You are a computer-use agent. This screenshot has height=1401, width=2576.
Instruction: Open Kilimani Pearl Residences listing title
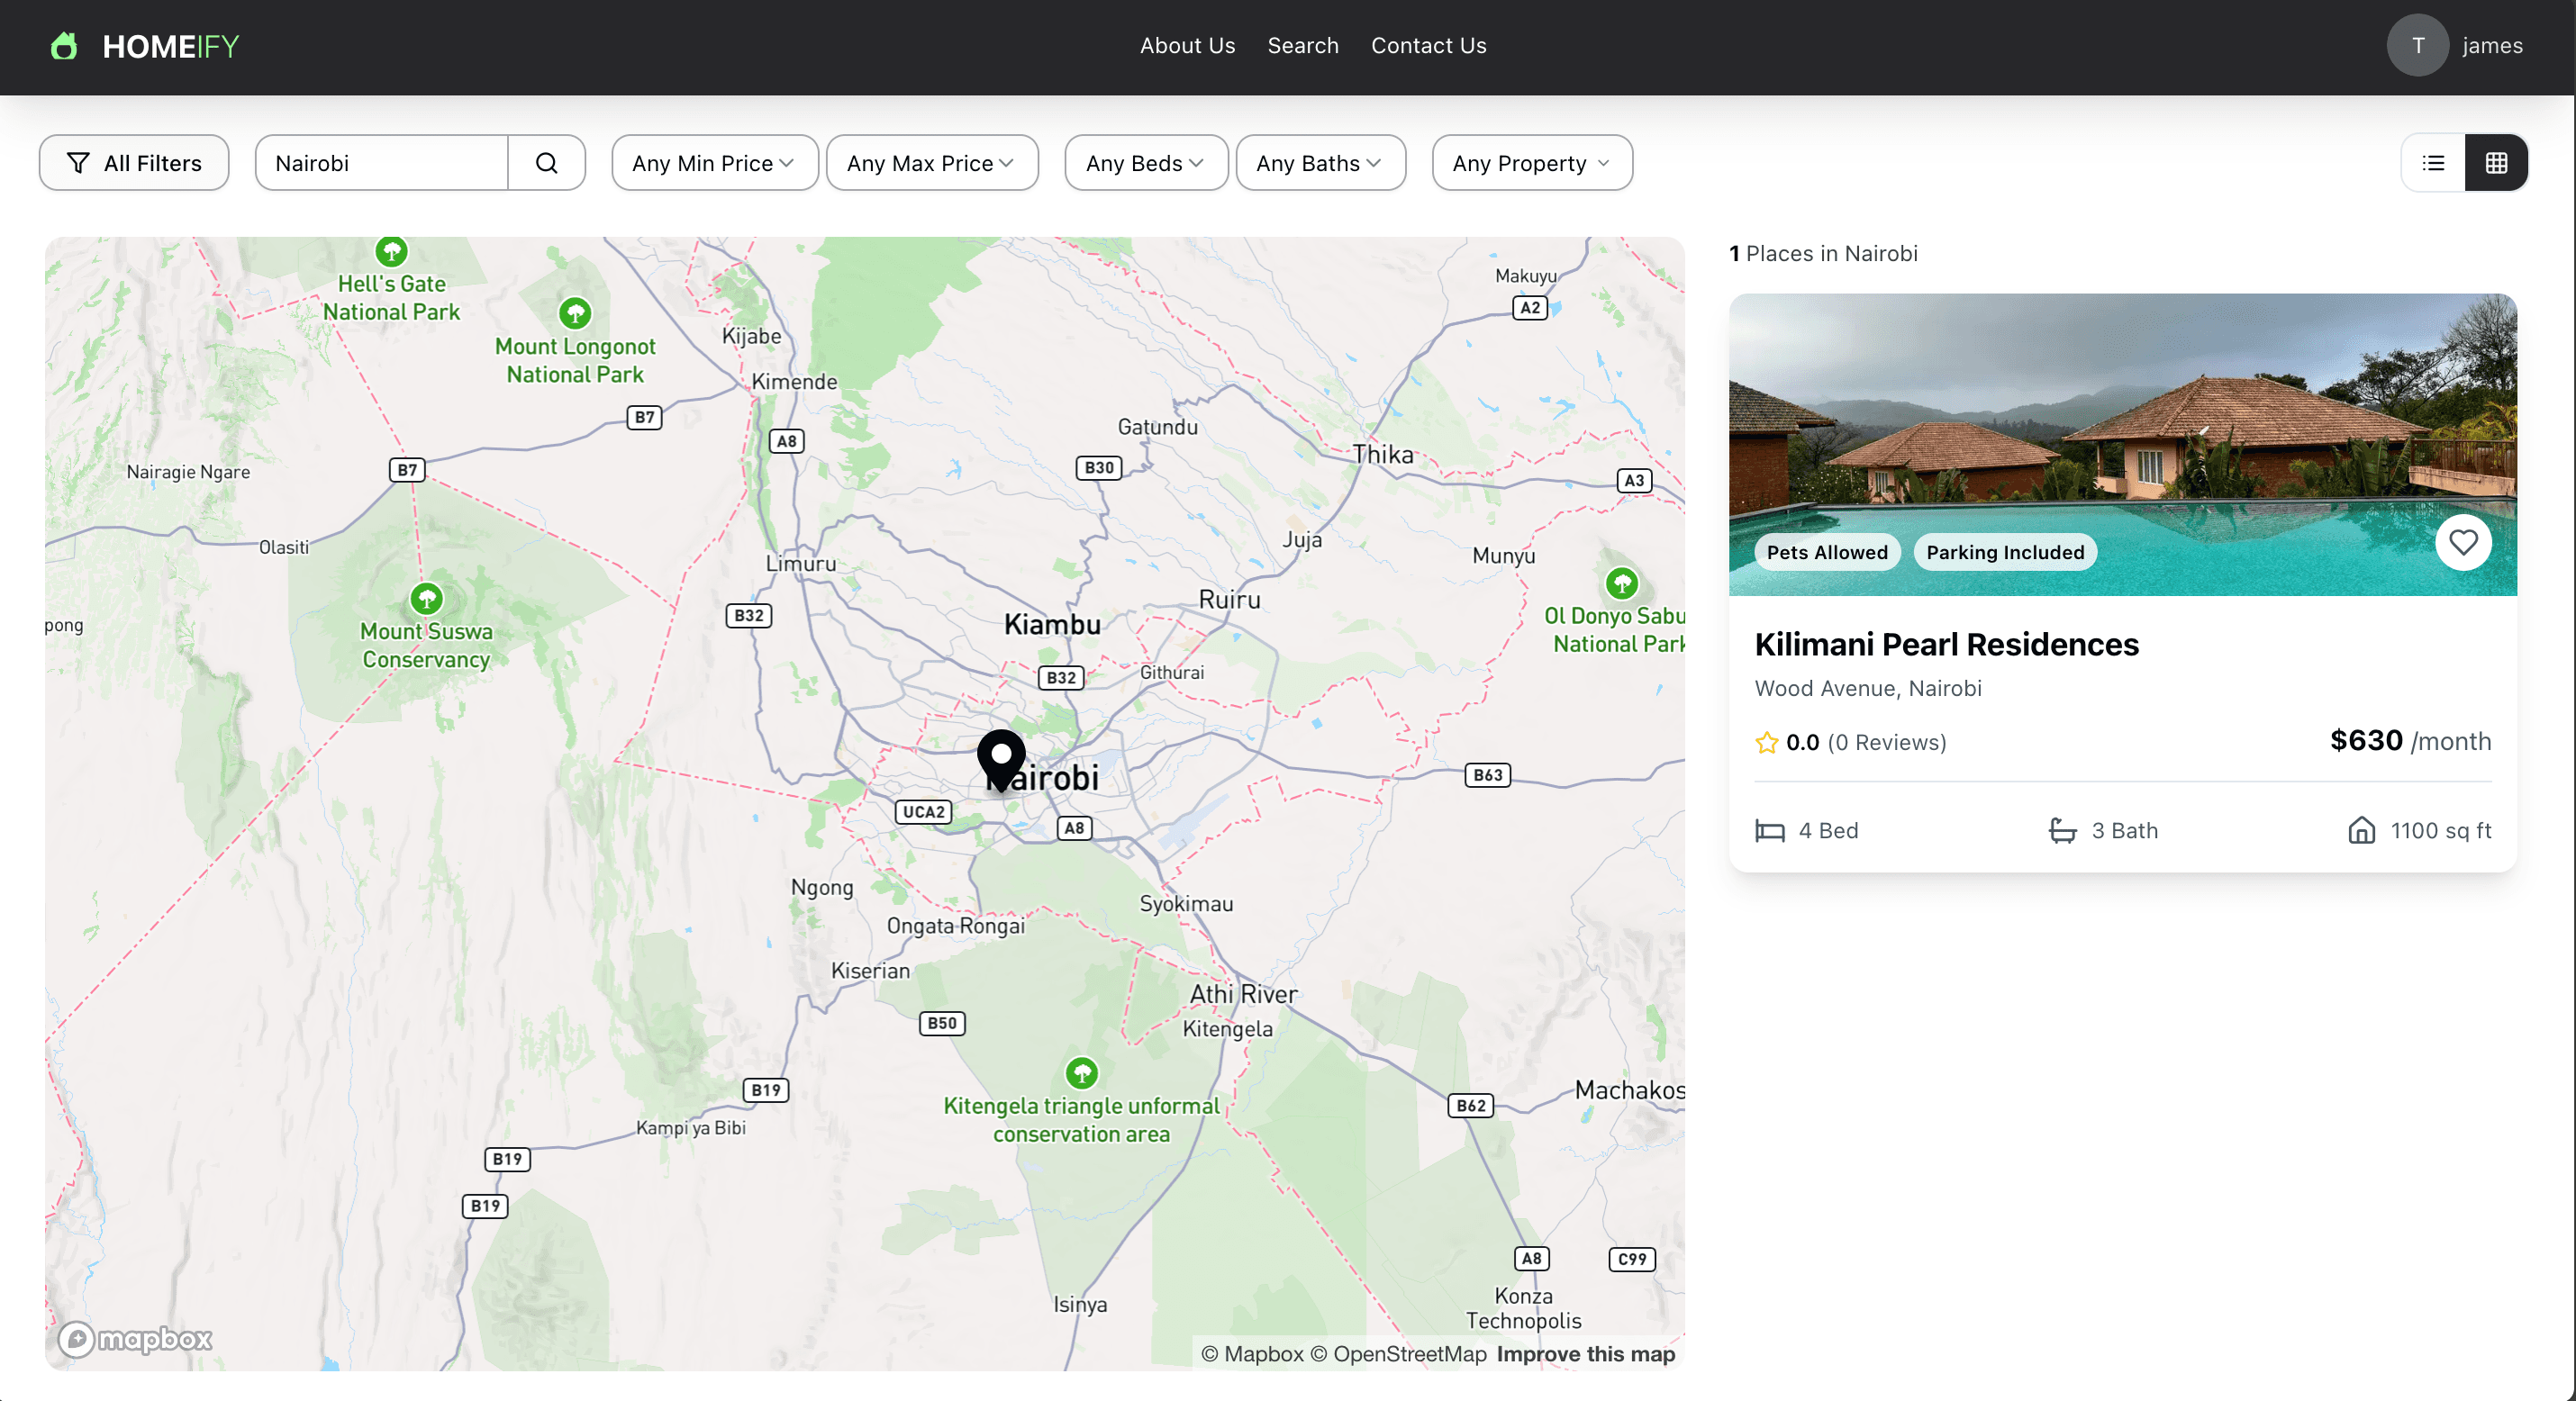pyautogui.click(x=1946, y=644)
